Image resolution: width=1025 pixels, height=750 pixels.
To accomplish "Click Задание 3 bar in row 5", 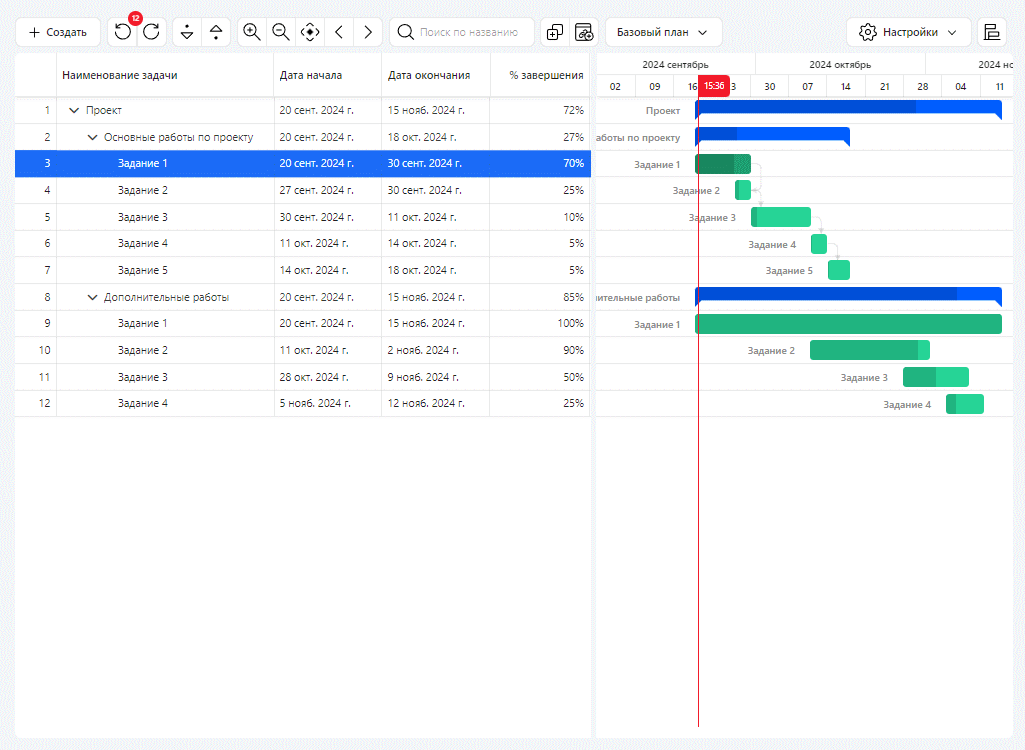I will [781, 217].
